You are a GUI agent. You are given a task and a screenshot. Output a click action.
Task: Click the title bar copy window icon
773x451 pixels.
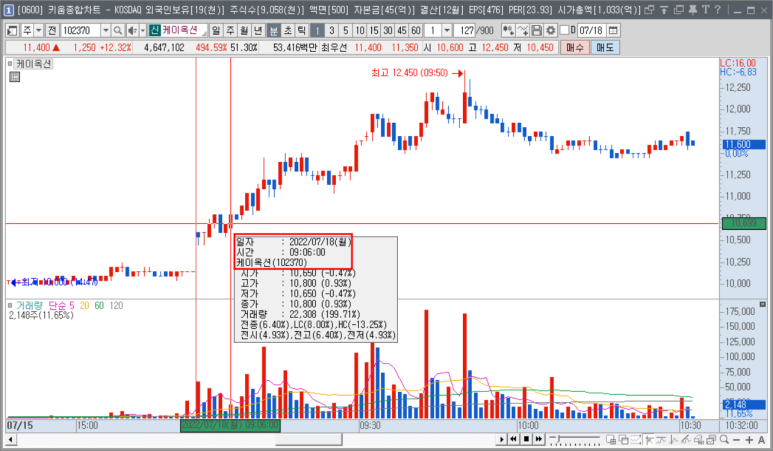678,9
